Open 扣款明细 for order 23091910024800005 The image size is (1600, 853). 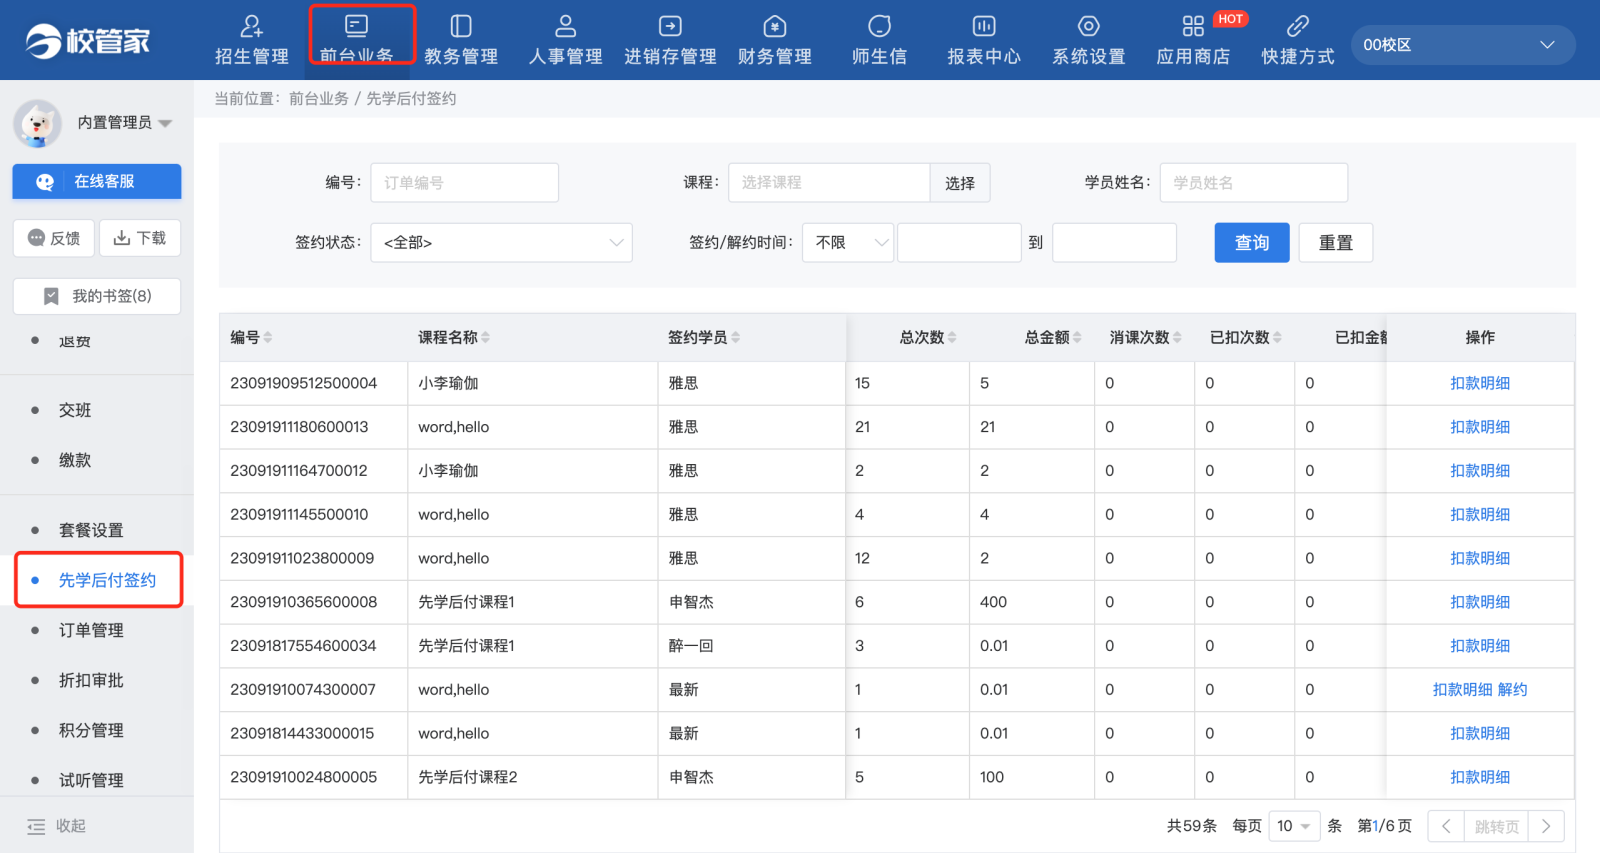tap(1480, 777)
